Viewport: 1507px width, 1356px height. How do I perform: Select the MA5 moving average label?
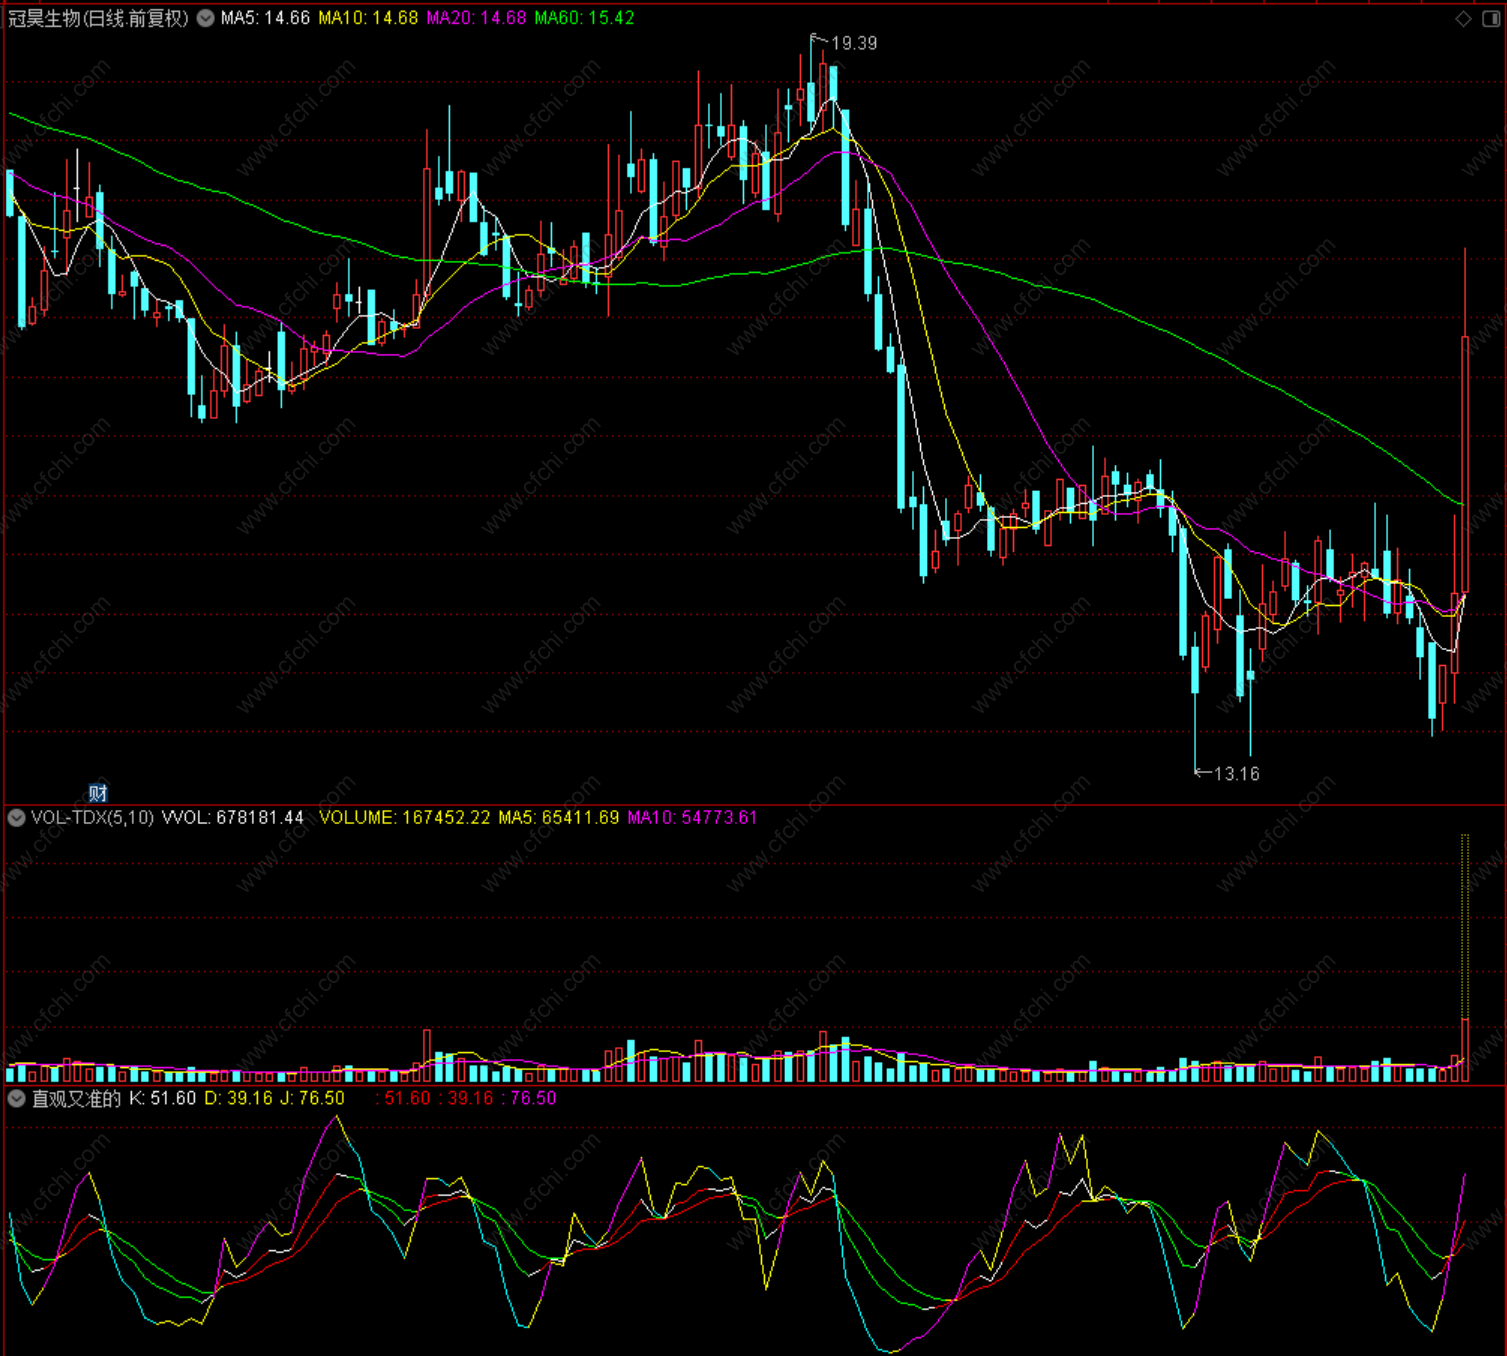pyautogui.click(x=265, y=18)
